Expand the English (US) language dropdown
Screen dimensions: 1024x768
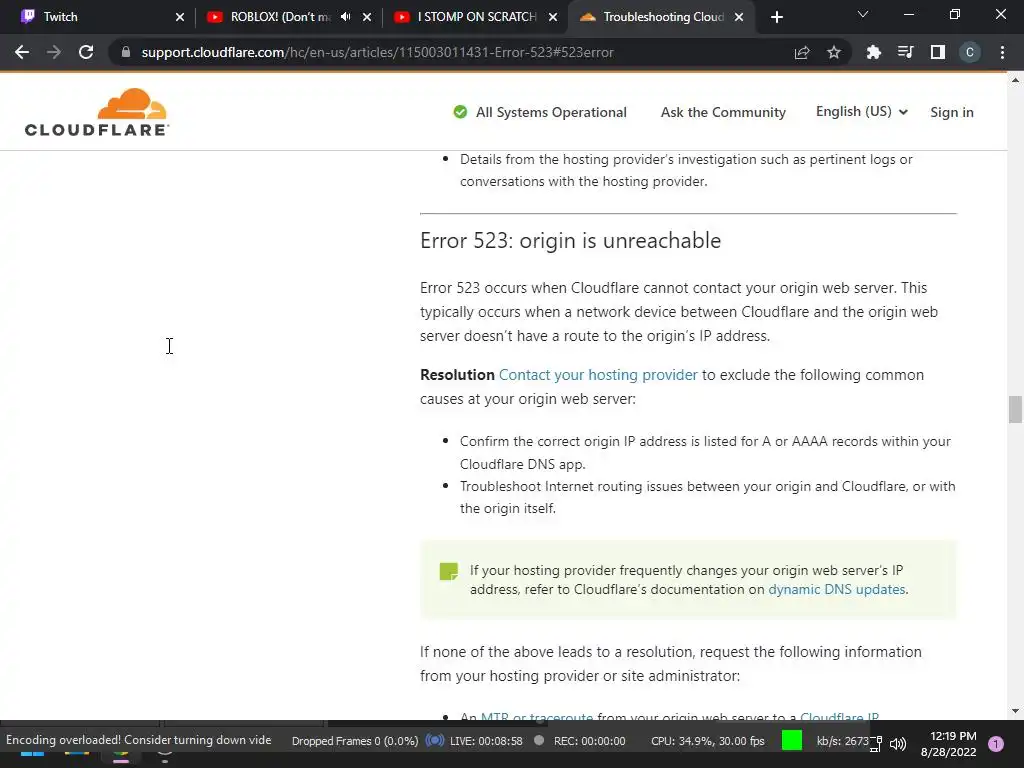tap(861, 112)
